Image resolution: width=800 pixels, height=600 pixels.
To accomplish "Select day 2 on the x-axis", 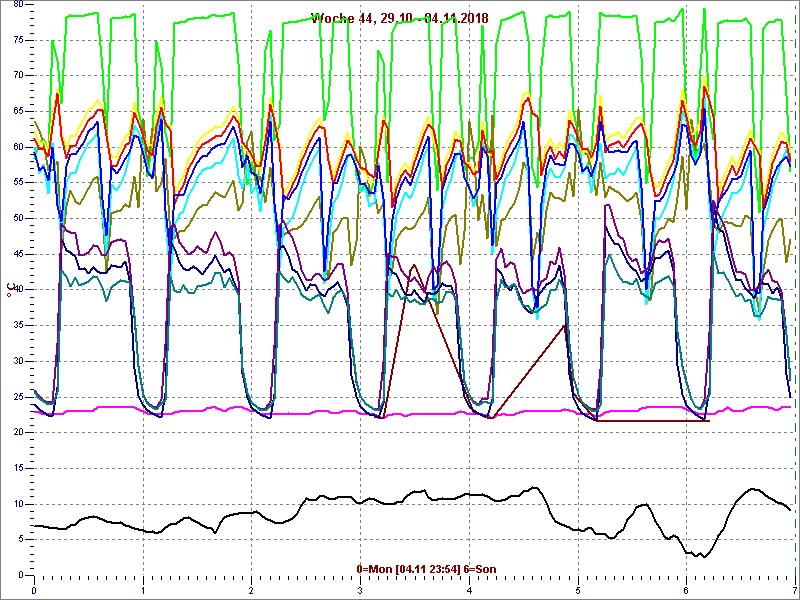I will tap(252, 591).
